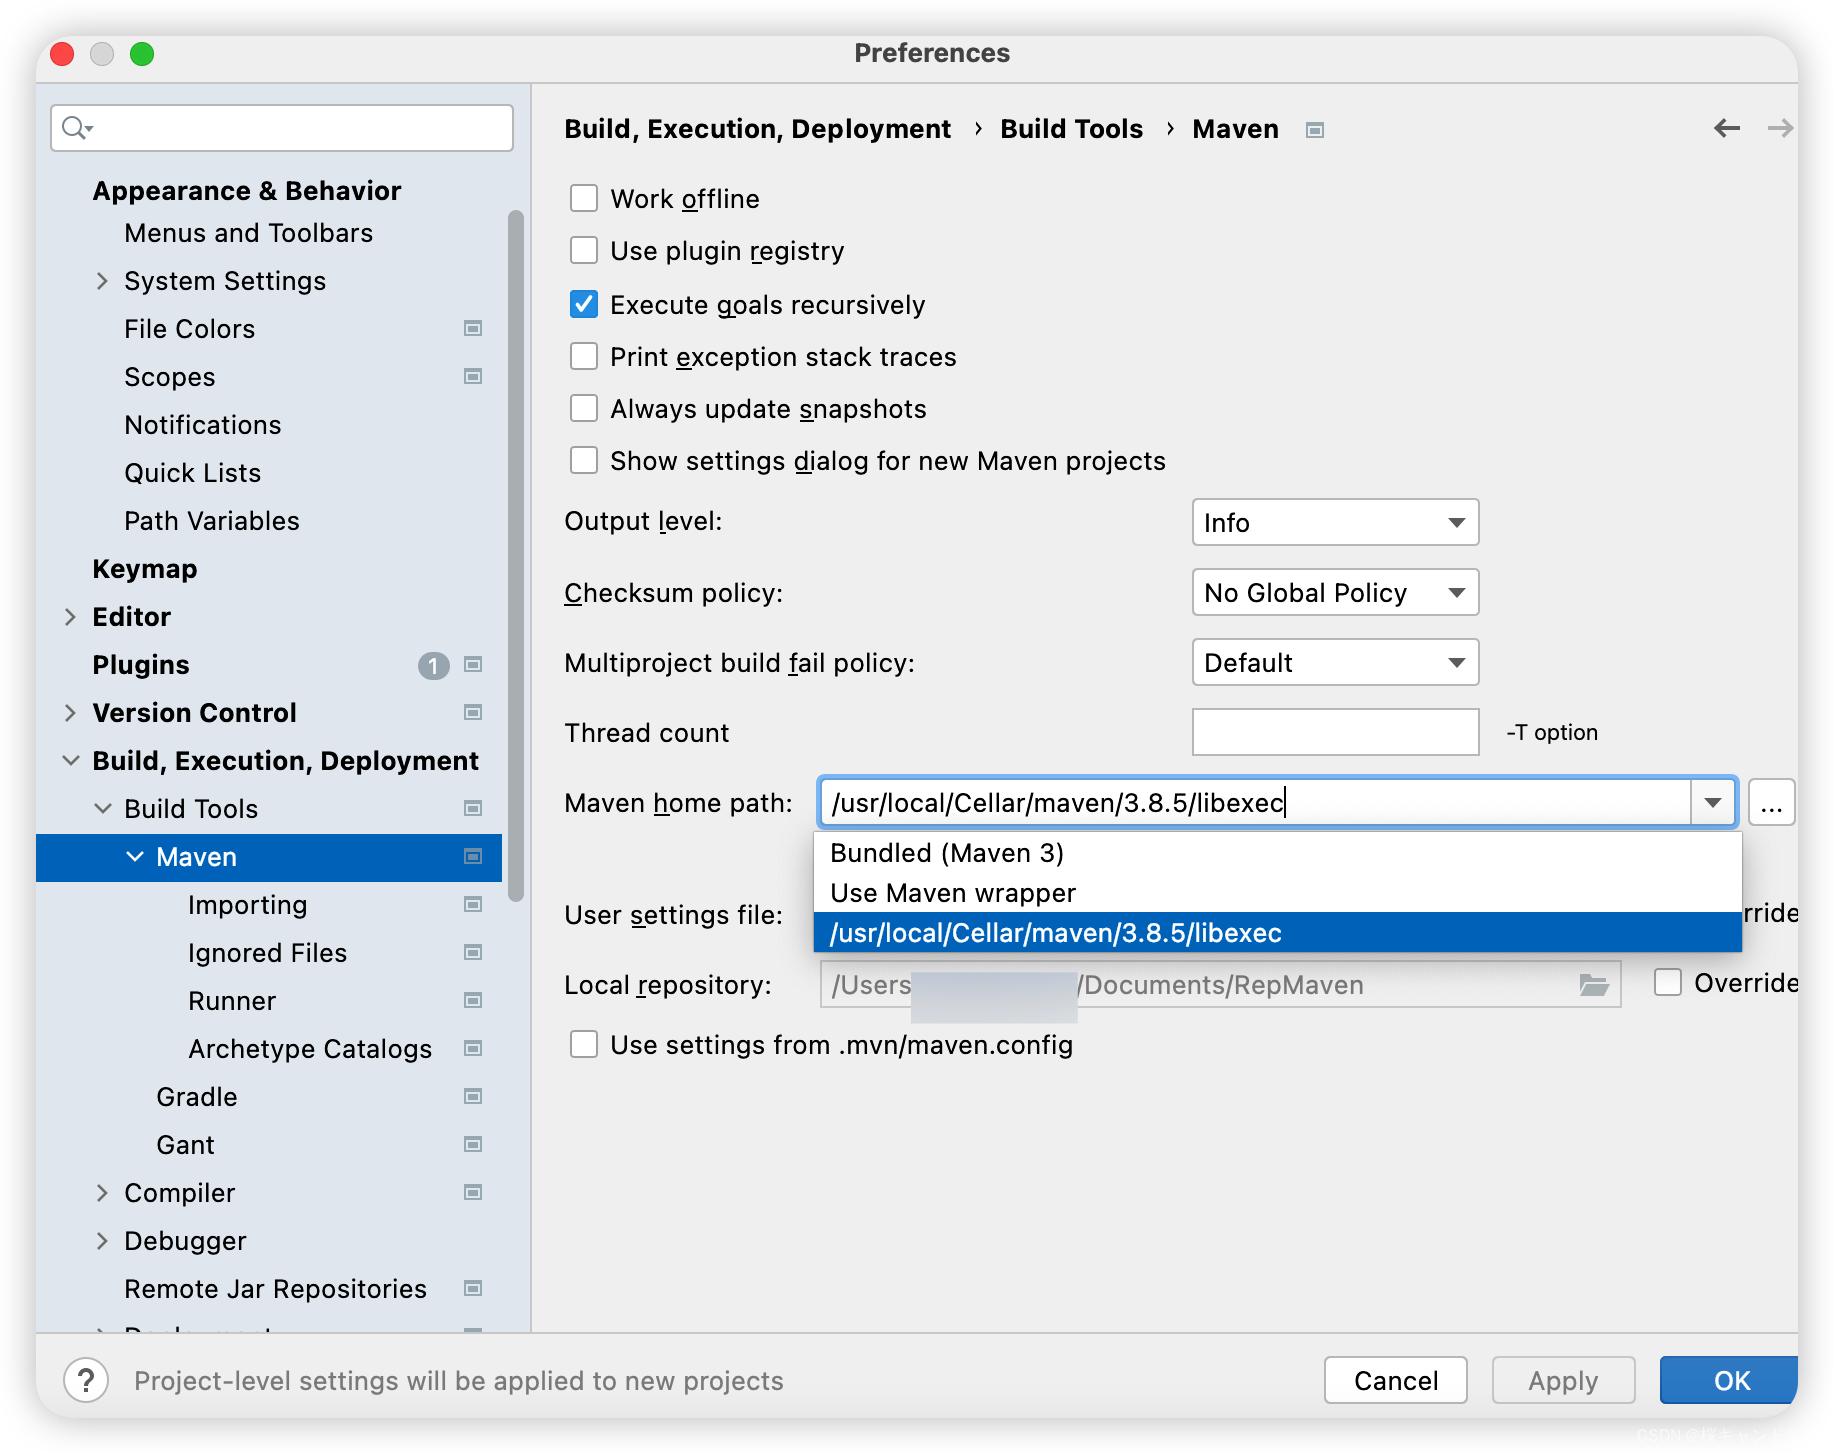Image resolution: width=1834 pixels, height=1454 pixels.
Task: Click the Plugins update count badge
Action: pyautogui.click(x=433, y=665)
